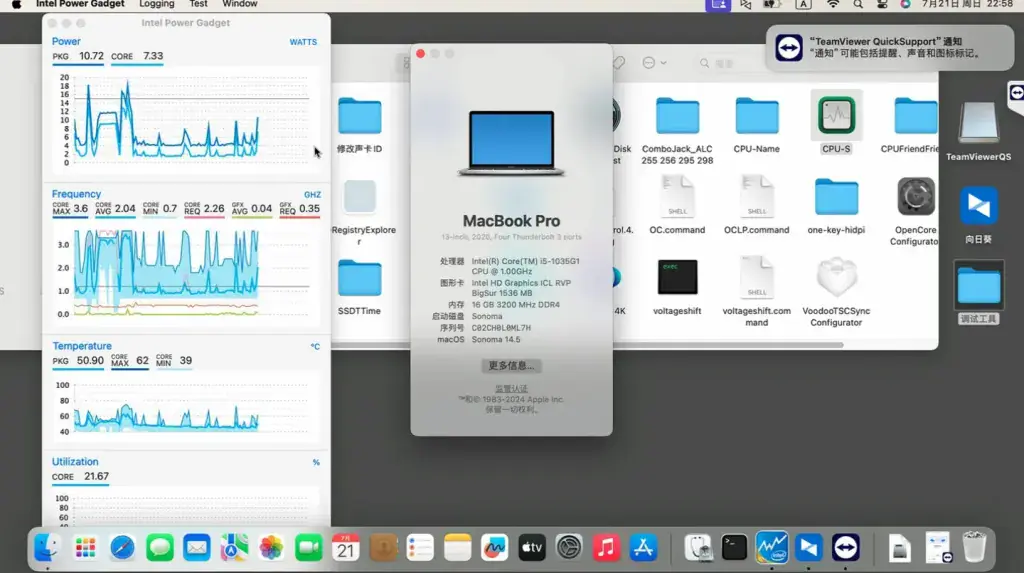
Task: Open the Finder action menu dropdown
Action: pyautogui.click(x=654, y=63)
